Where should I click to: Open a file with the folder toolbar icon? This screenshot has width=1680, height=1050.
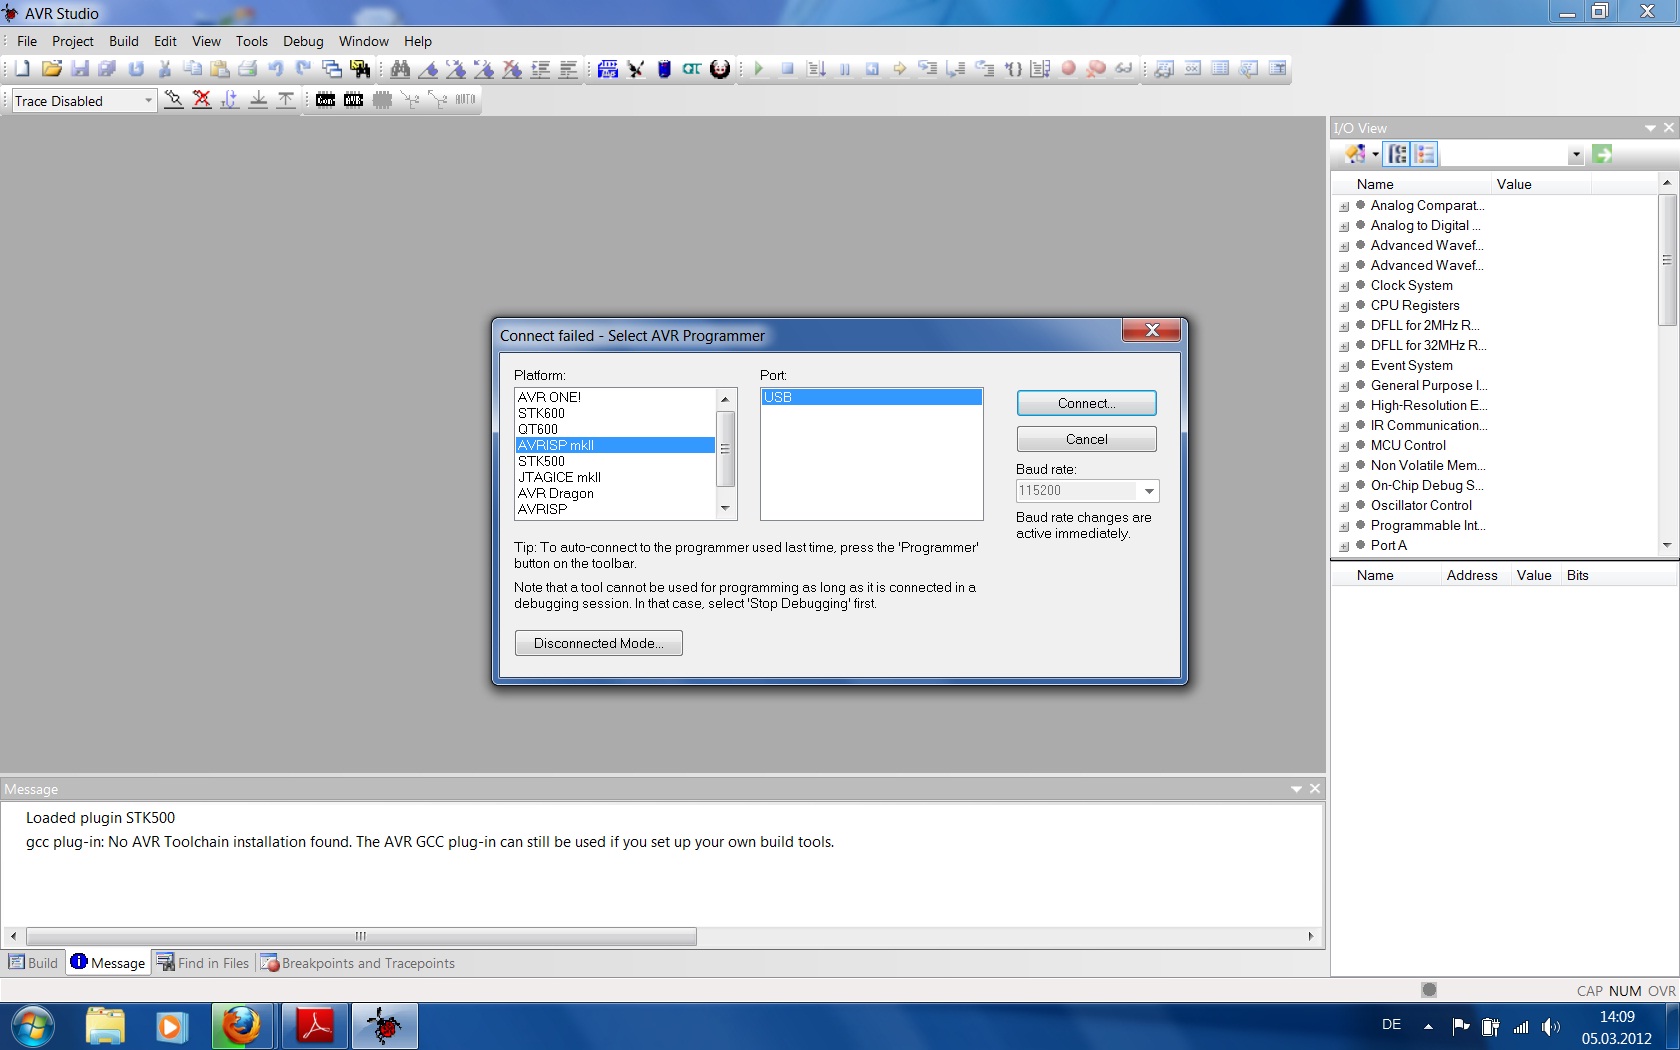52,69
